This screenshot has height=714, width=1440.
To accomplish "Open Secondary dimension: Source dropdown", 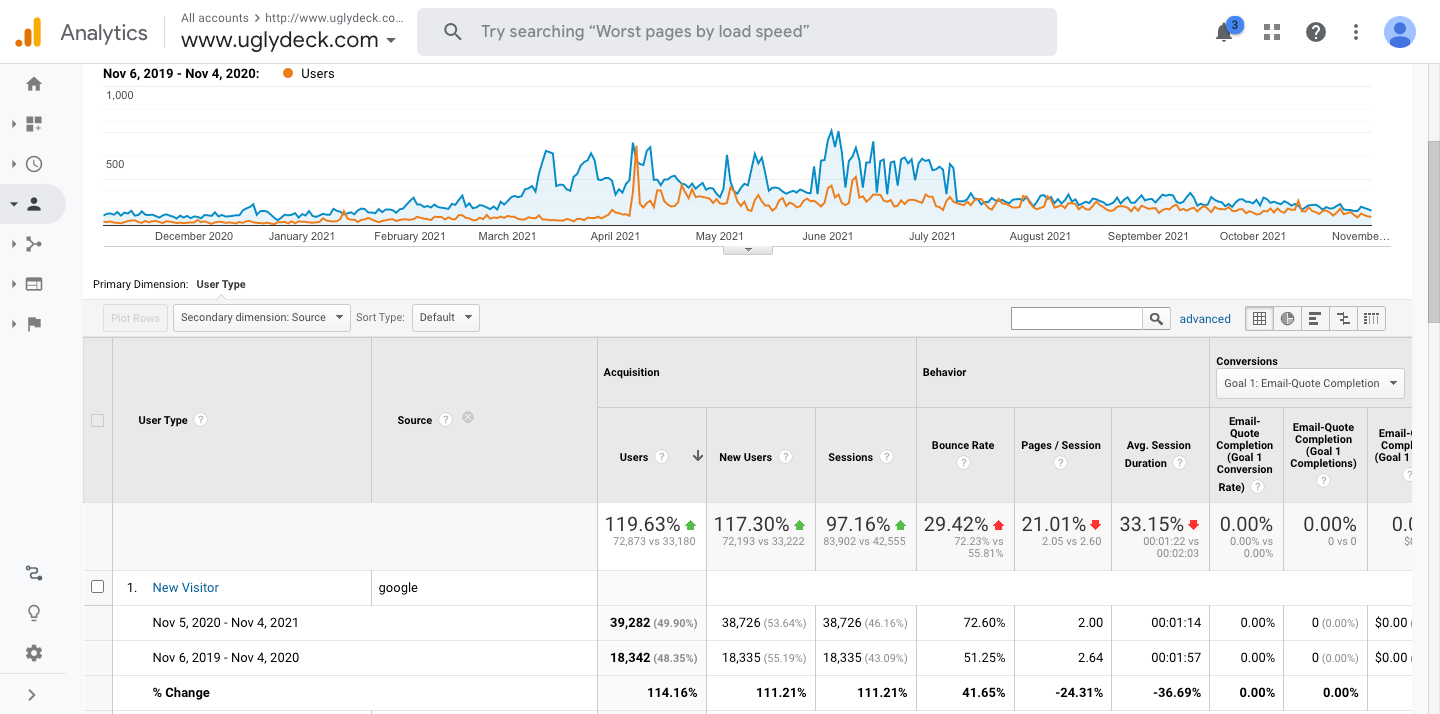I will (x=262, y=318).
